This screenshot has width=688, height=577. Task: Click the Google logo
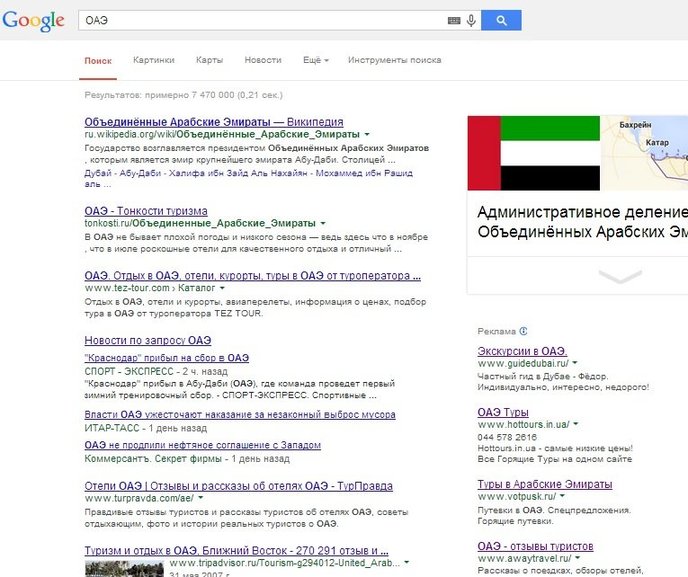tap(33, 21)
